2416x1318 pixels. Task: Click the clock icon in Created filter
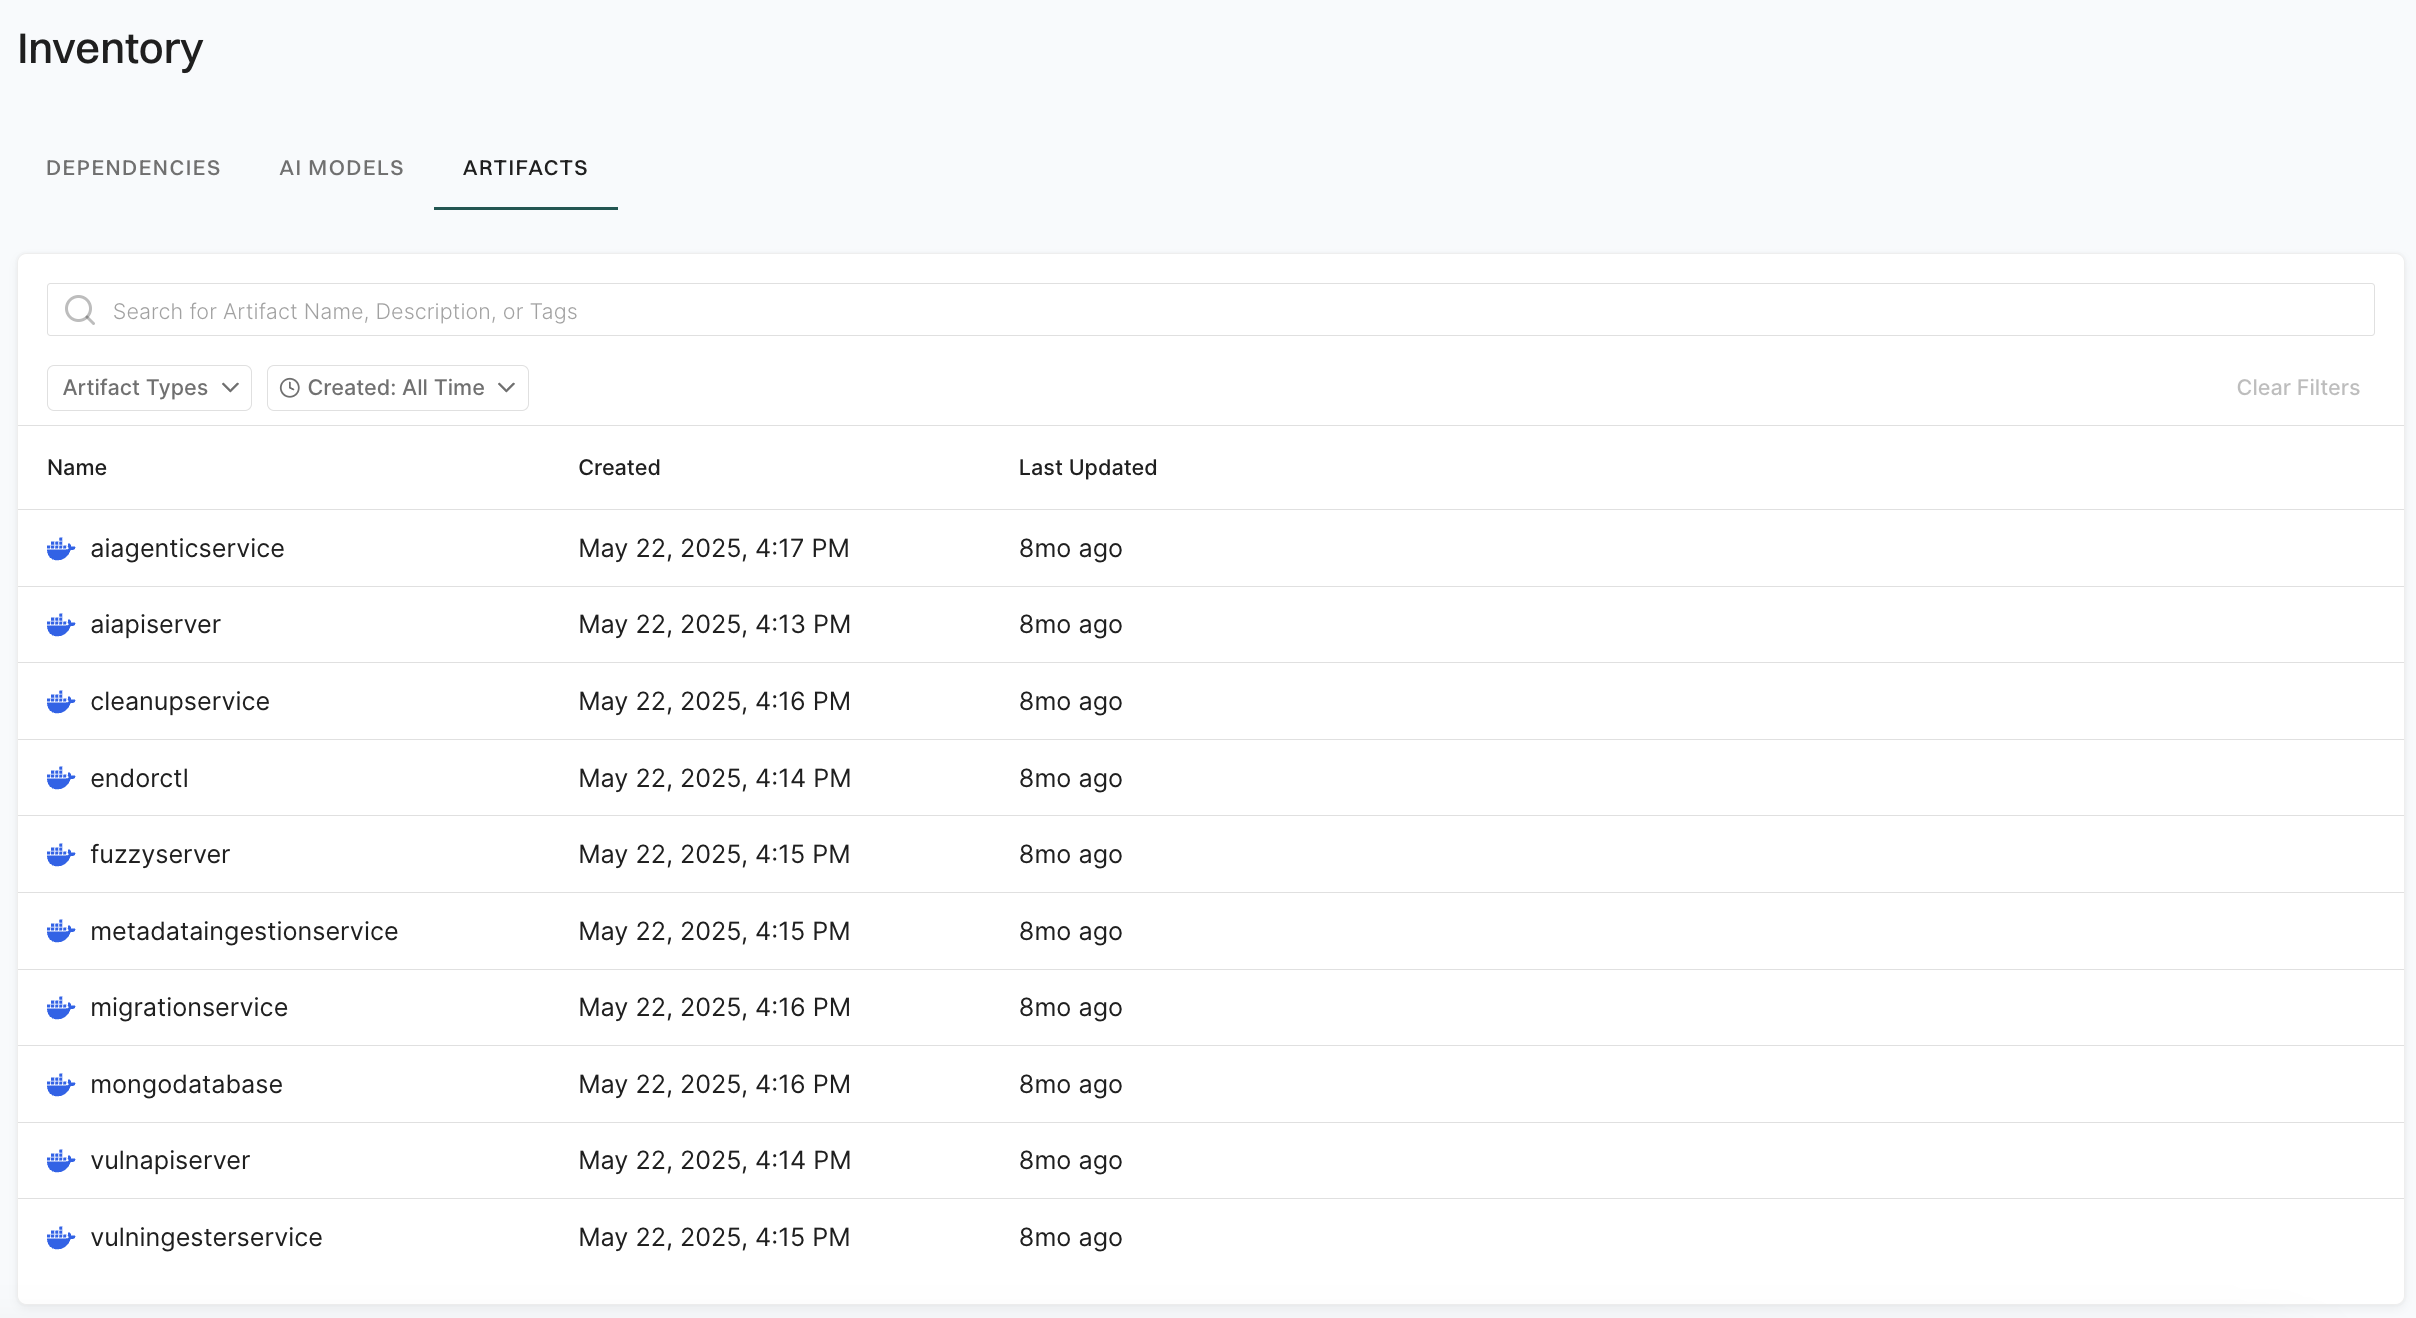click(x=290, y=388)
